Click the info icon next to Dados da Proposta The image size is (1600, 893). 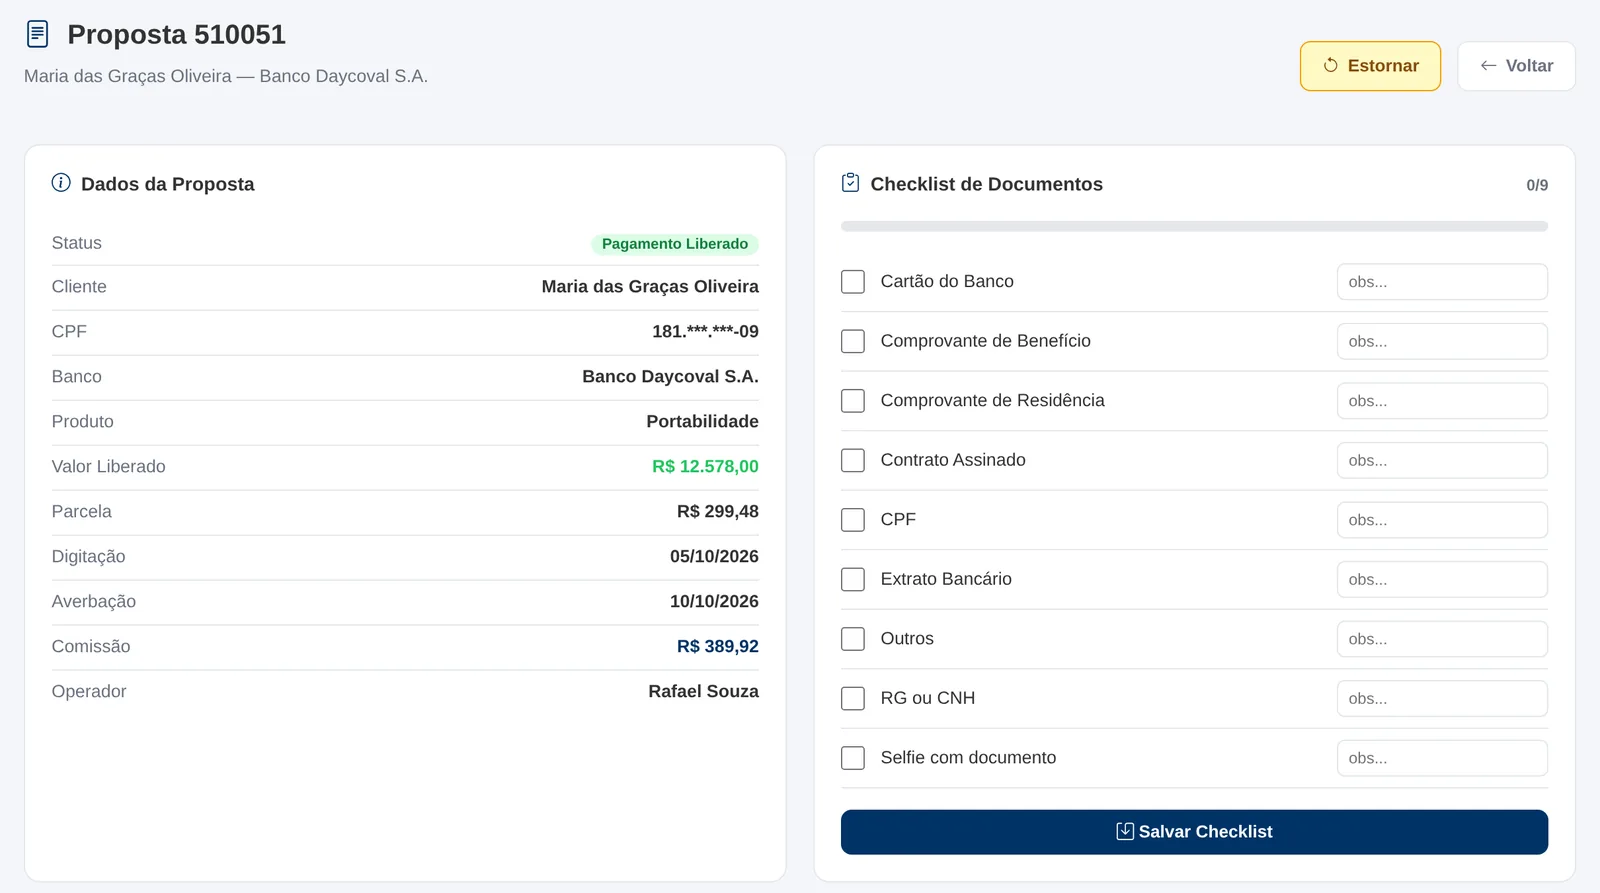(x=61, y=183)
